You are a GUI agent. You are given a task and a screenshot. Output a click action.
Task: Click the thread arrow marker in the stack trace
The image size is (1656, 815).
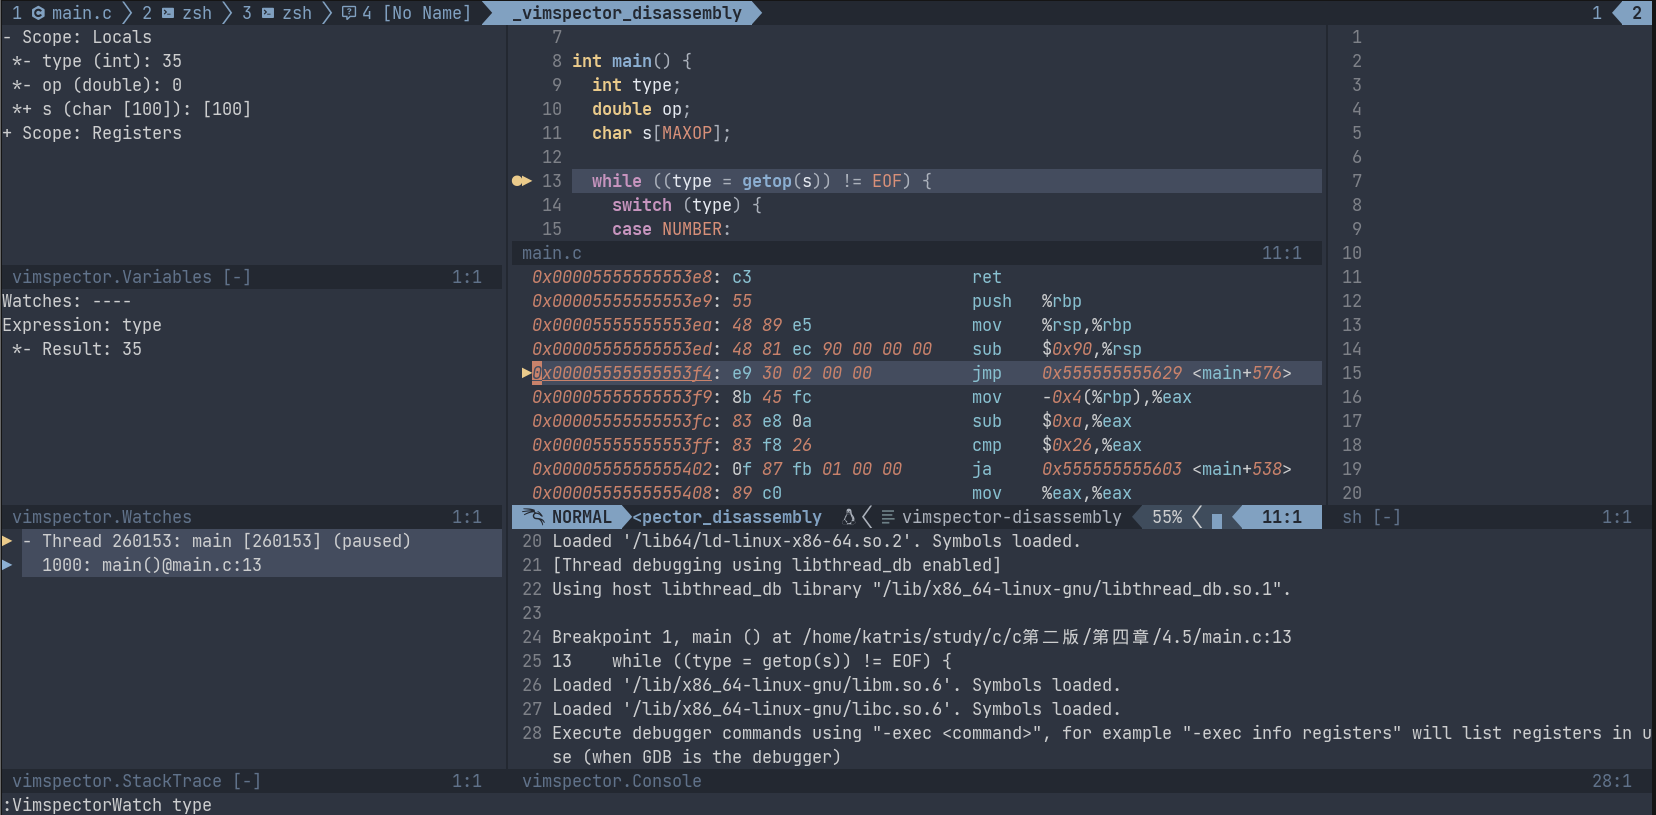tap(7, 541)
